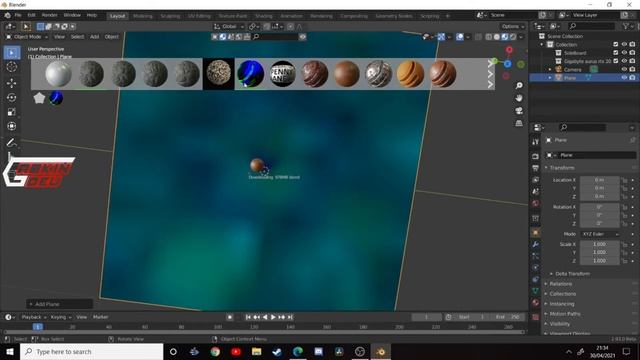
Task: Select rendered viewport shading mode
Action: [513, 37]
